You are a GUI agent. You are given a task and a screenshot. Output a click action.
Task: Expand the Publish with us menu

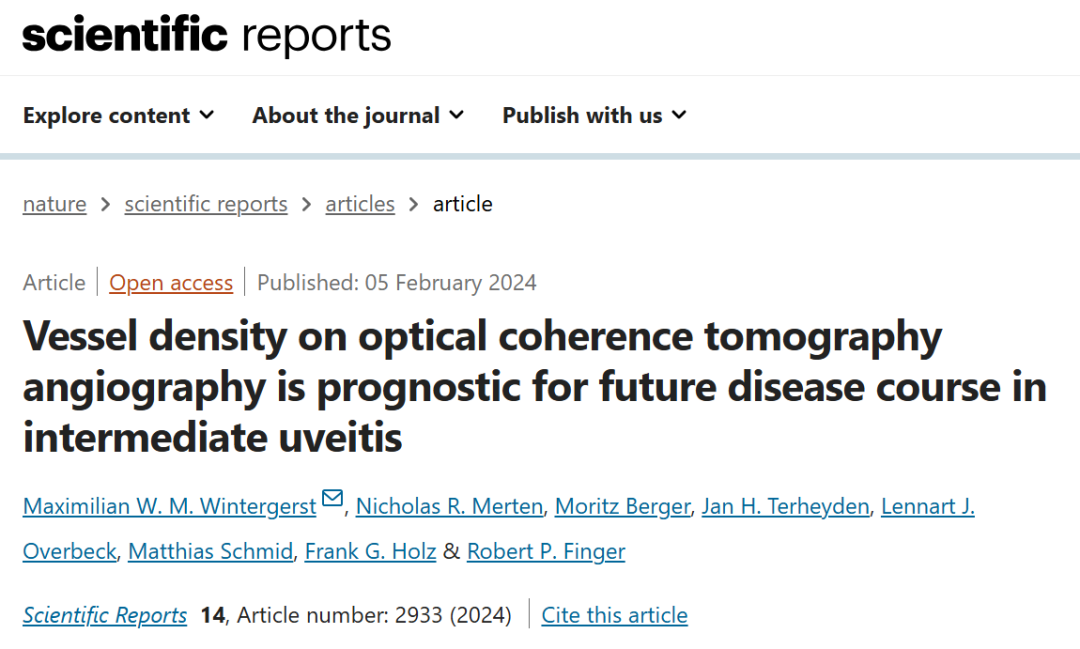coord(594,116)
